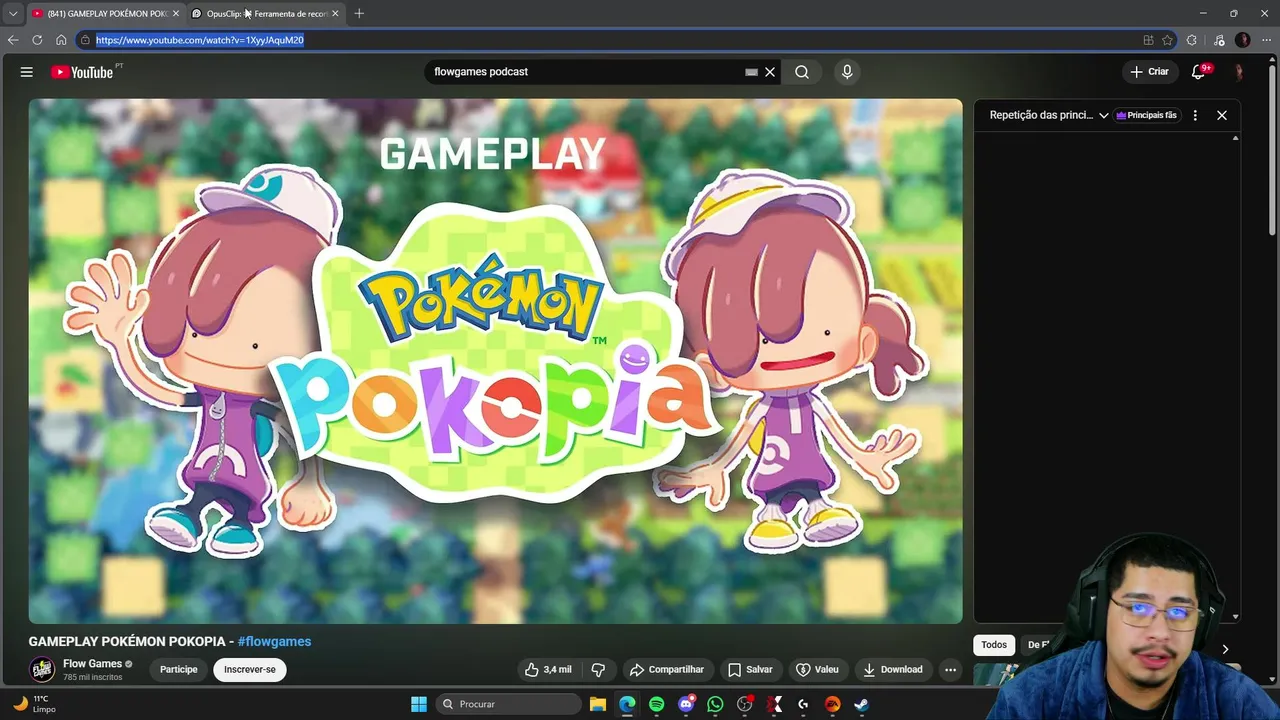Open Flow Games channel name link
The height and width of the screenshot is (720, 1280).
[92, 664]
